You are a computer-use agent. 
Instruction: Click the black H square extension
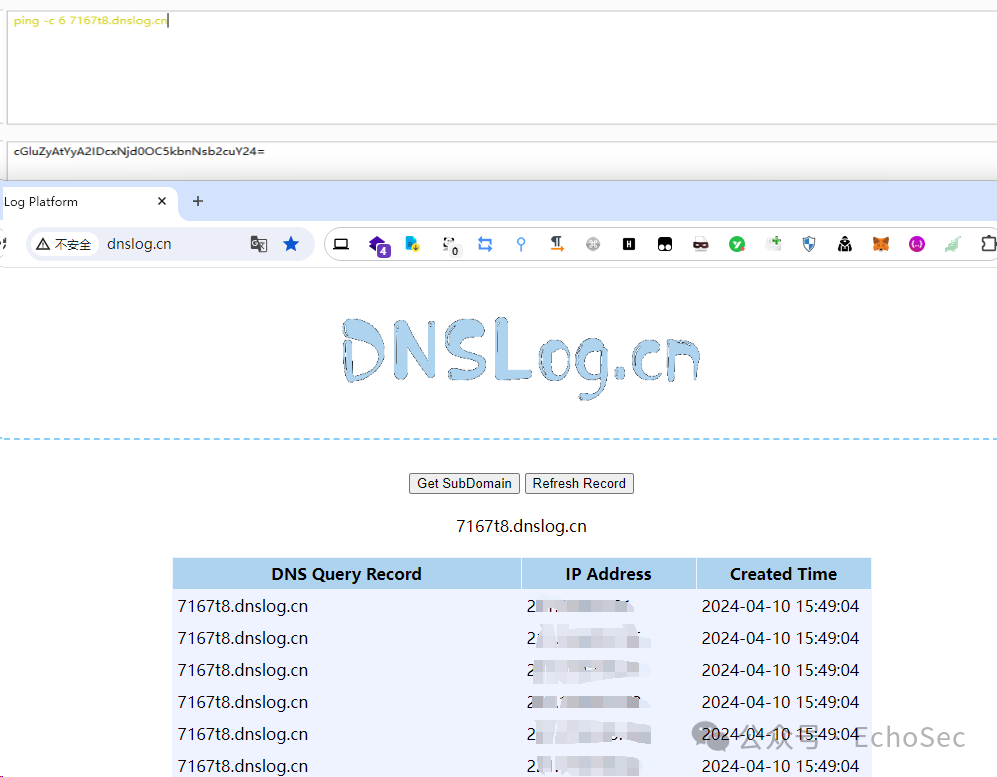629,244
